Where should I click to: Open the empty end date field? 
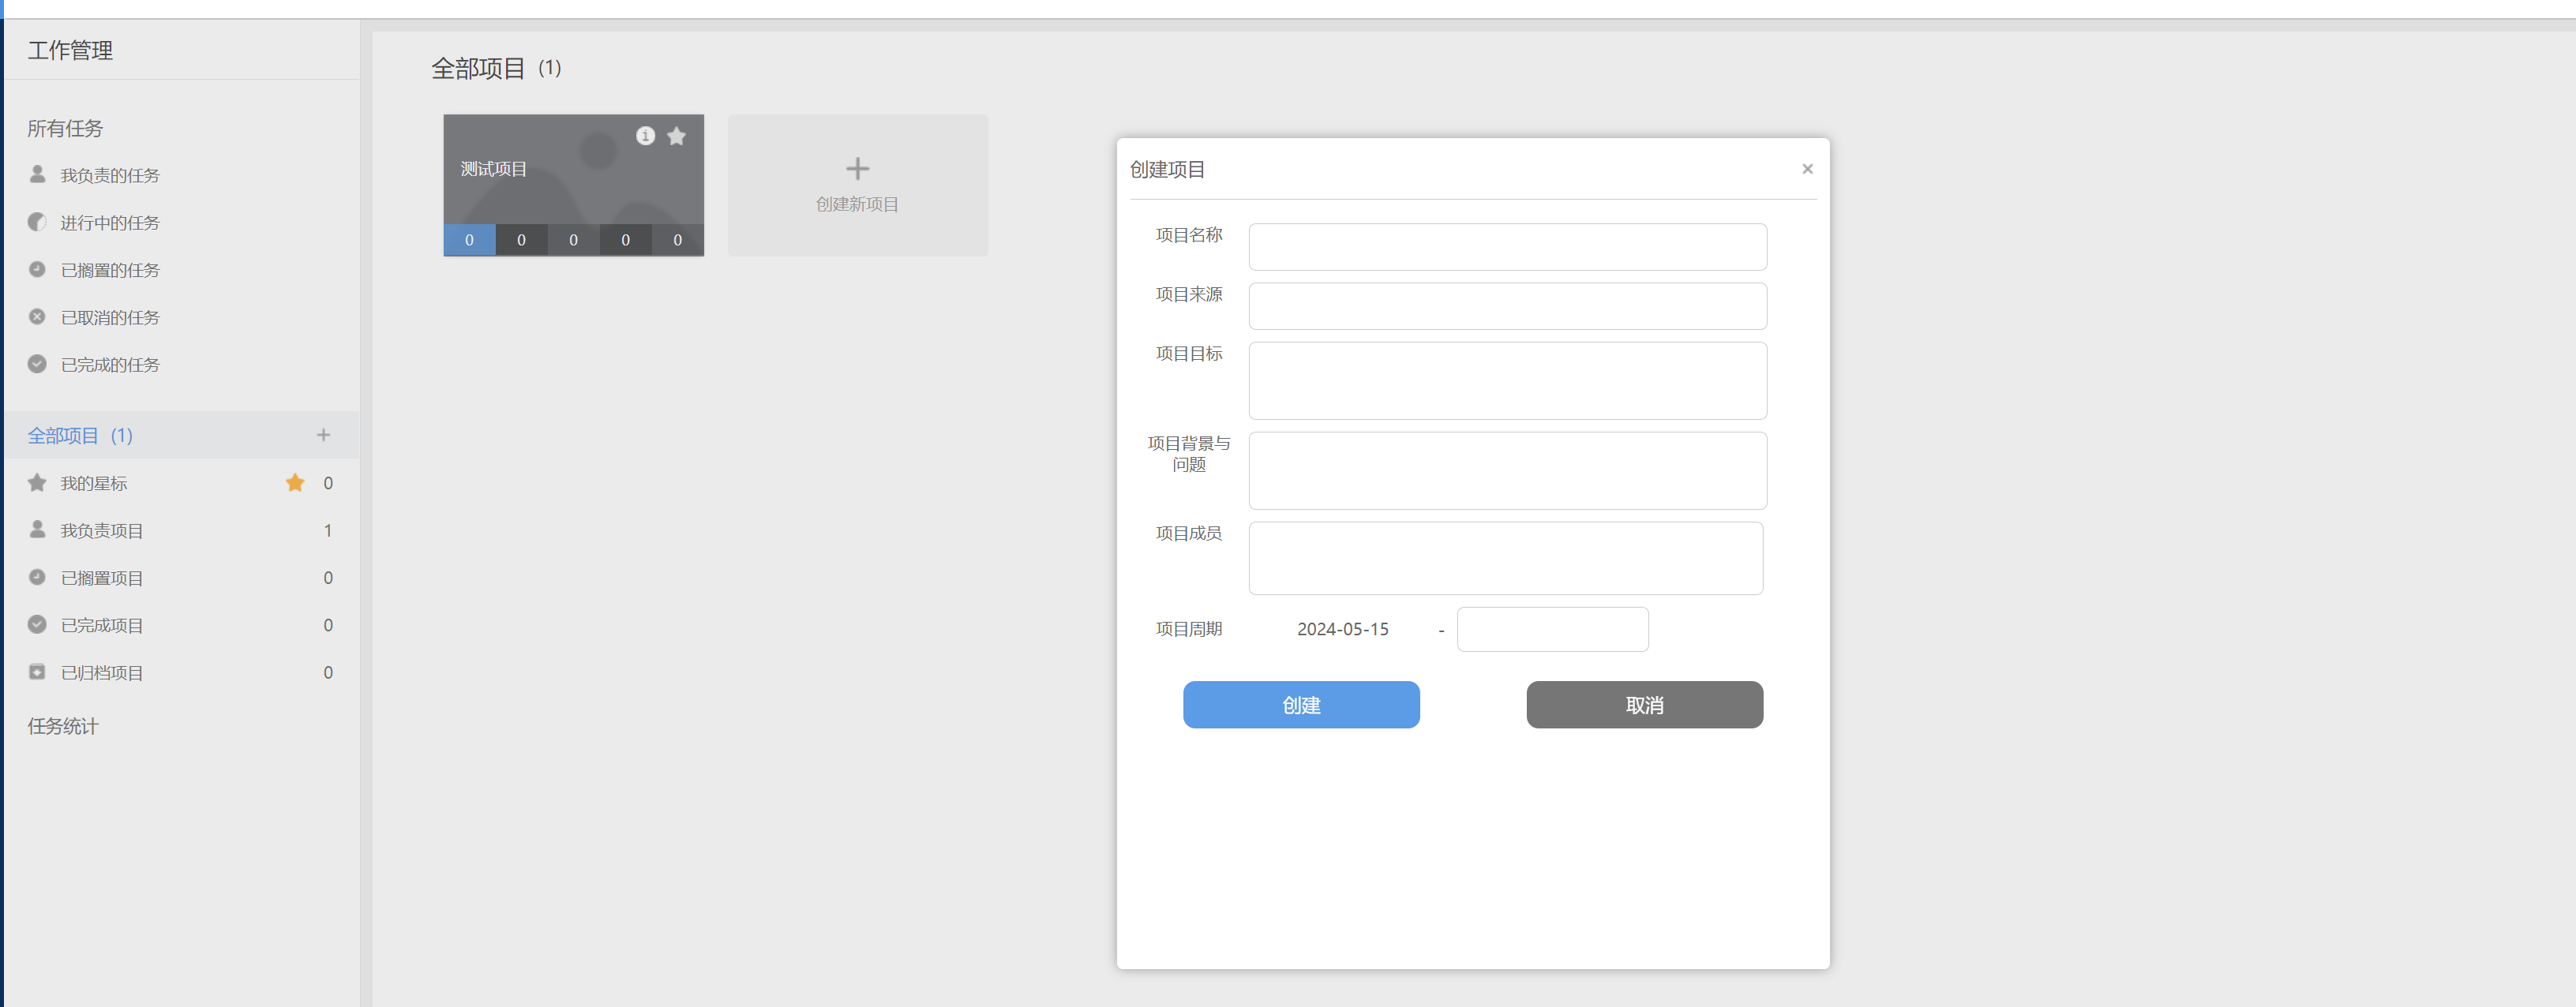coord(1552,629)
